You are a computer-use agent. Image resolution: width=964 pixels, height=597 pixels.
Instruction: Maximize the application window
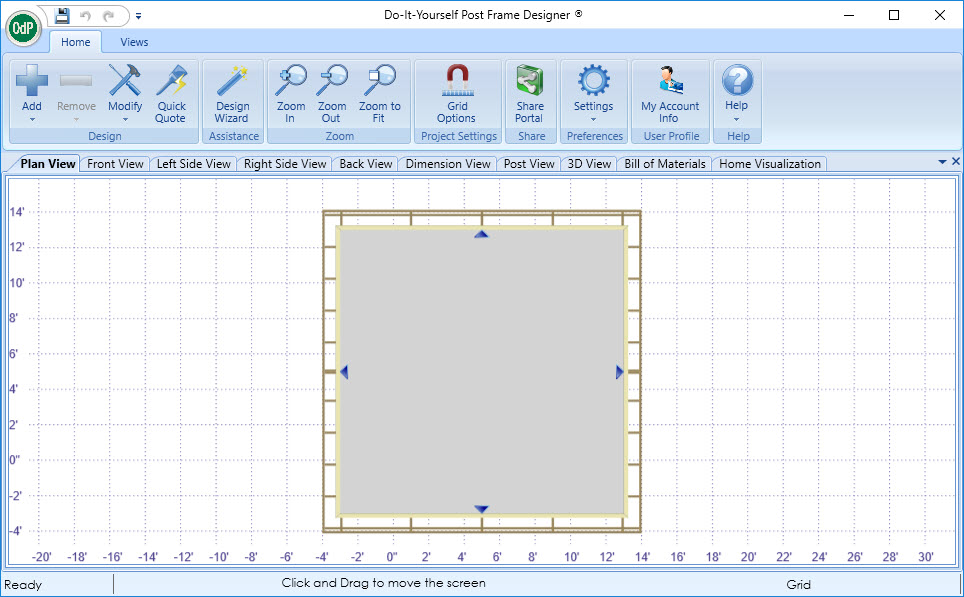tap(894, 15)
